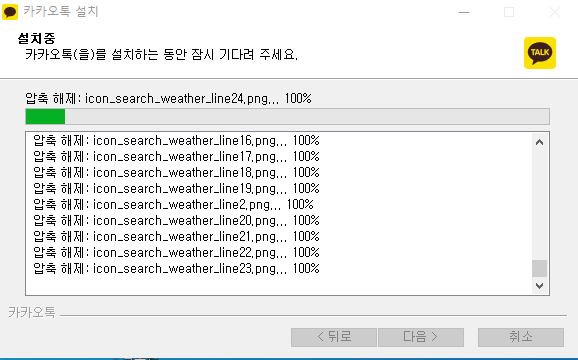This screenshot has height=360, width=578.
Task: Click the disabled maximize button in the title bar
Action: (x=509, y=12)
